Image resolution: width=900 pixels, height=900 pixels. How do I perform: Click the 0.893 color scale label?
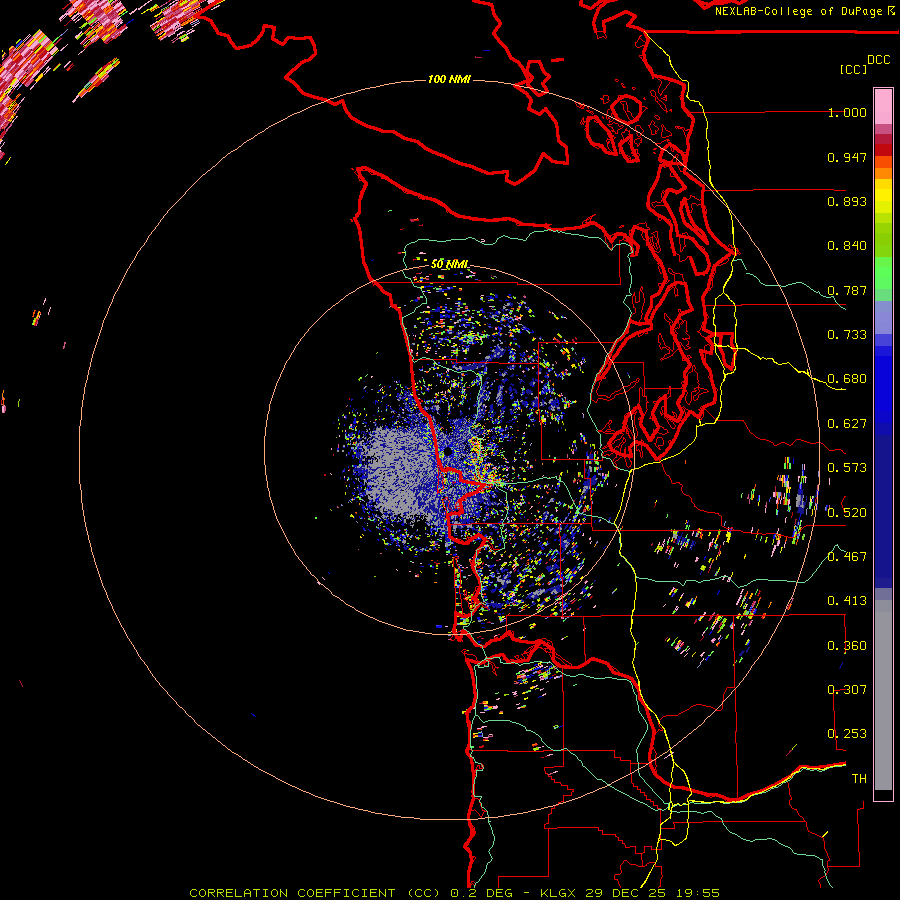(x=847, y=201)
